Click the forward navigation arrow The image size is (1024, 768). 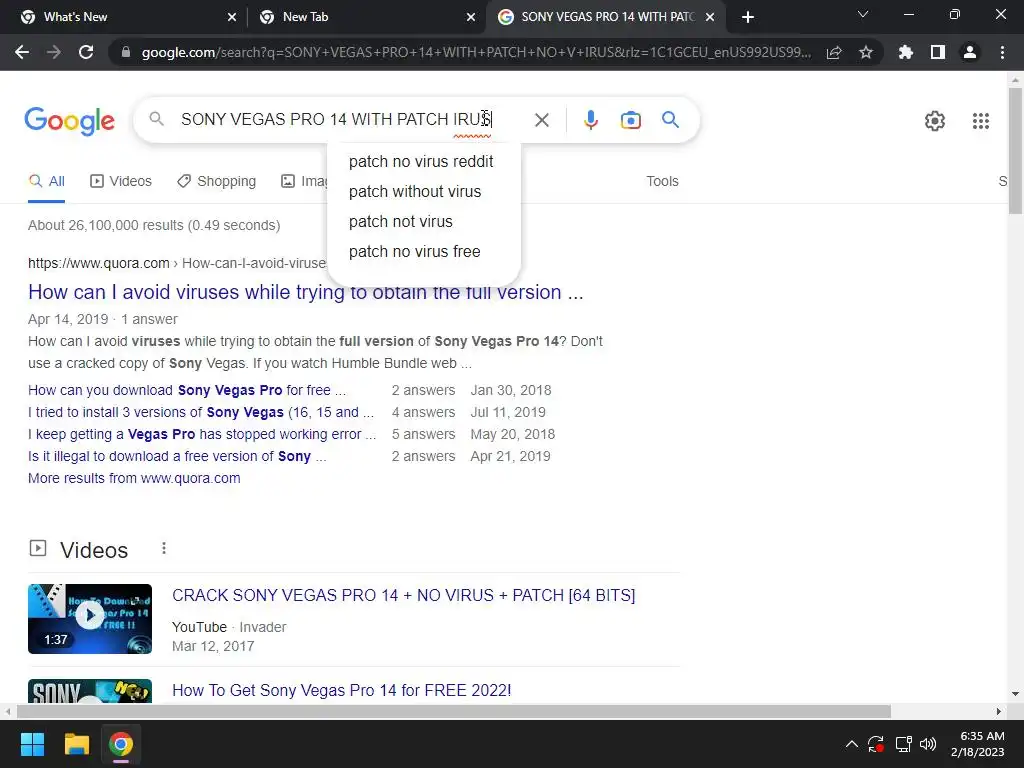click(x=54, y=52)
